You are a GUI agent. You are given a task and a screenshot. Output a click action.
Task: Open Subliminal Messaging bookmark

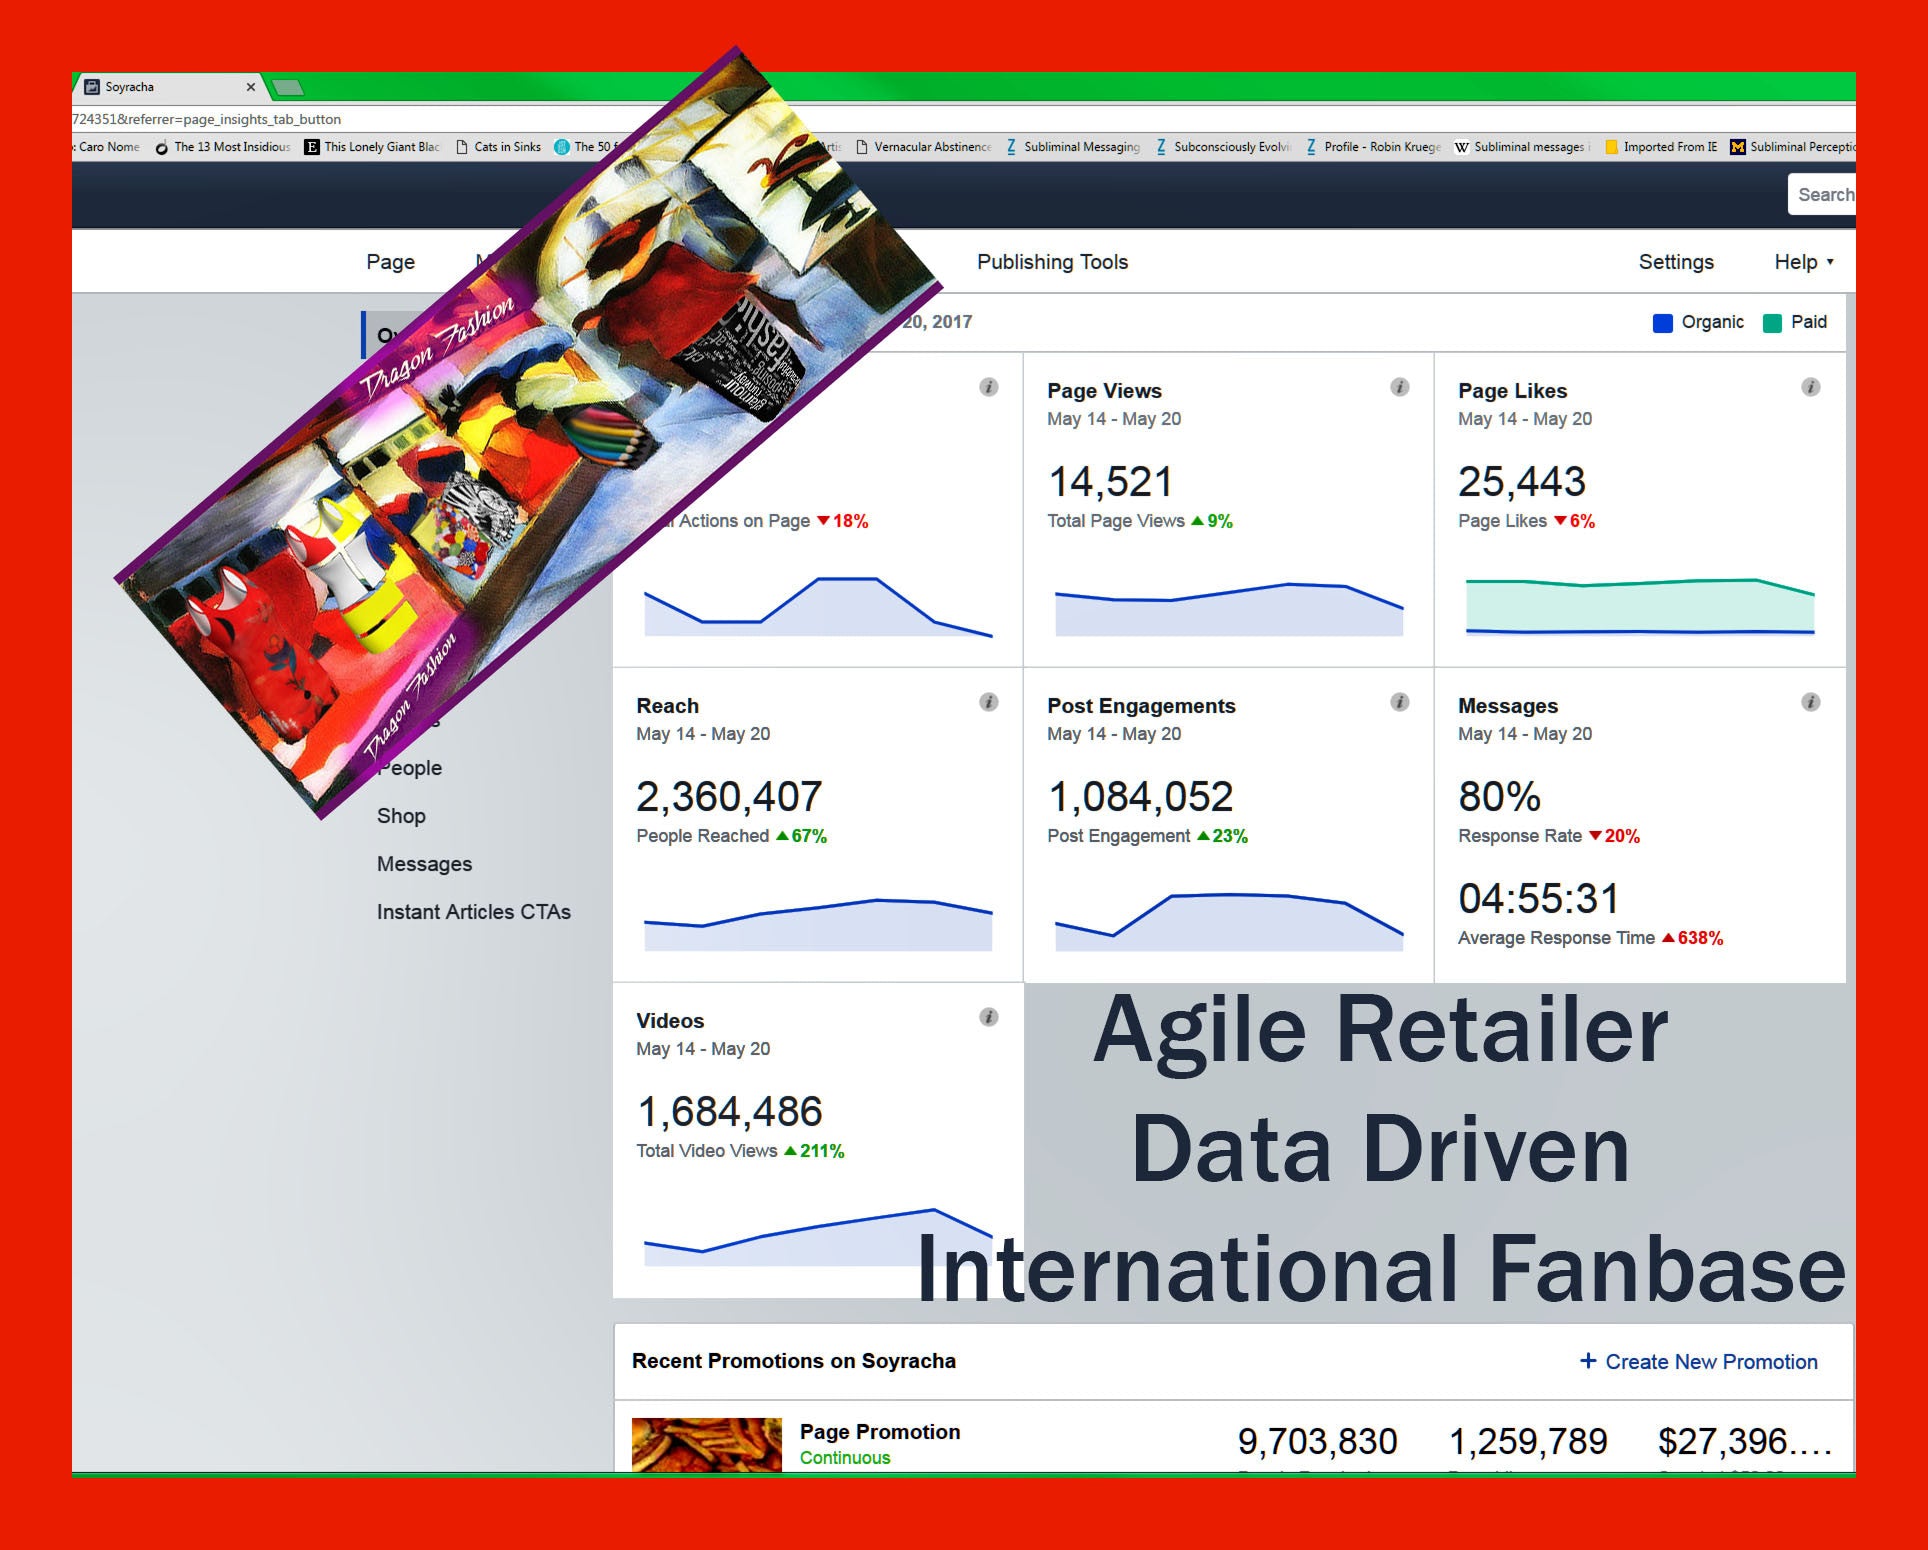1073,147
